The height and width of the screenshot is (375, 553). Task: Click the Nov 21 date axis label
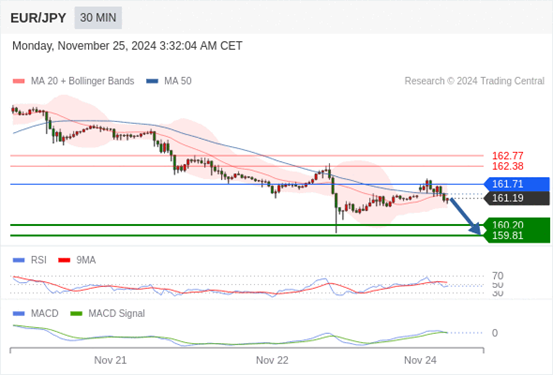pos(110,360)
